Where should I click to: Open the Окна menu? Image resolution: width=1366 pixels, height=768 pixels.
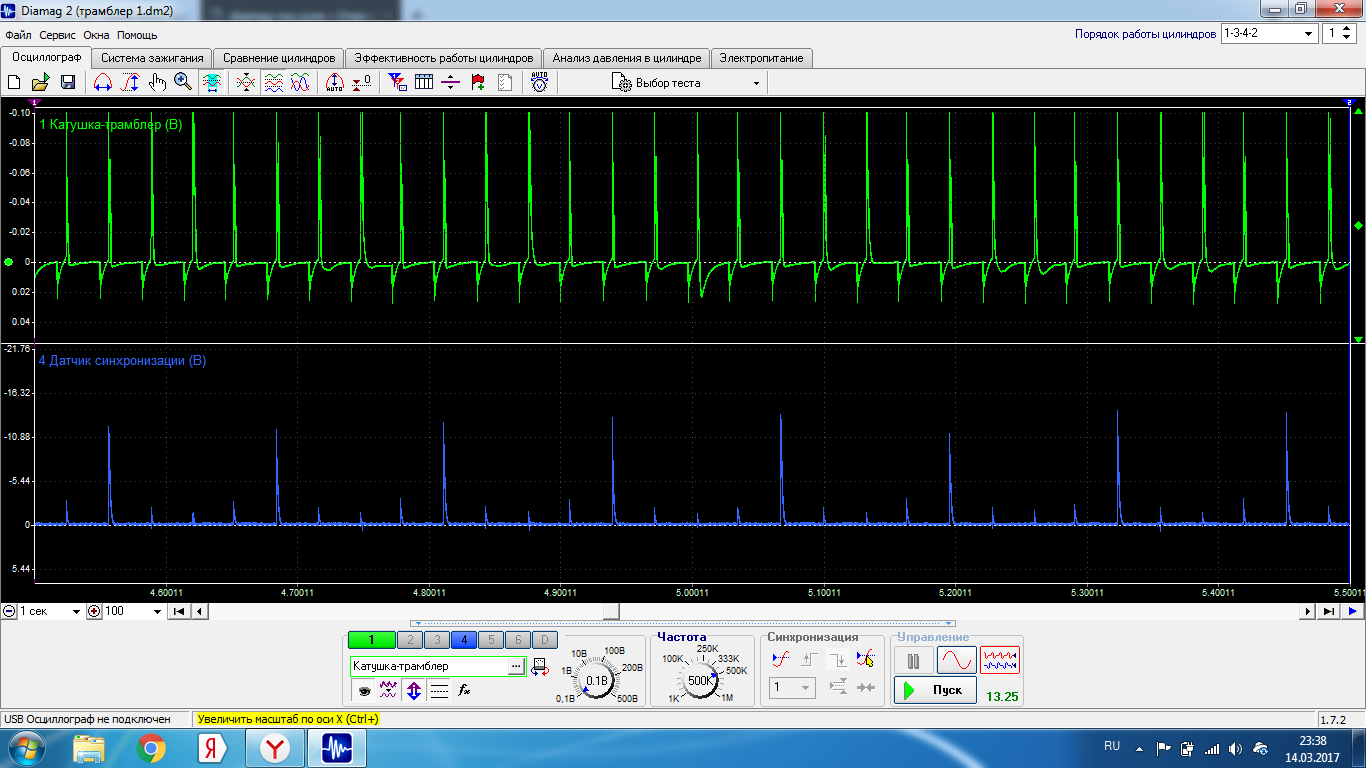point(96,35)
